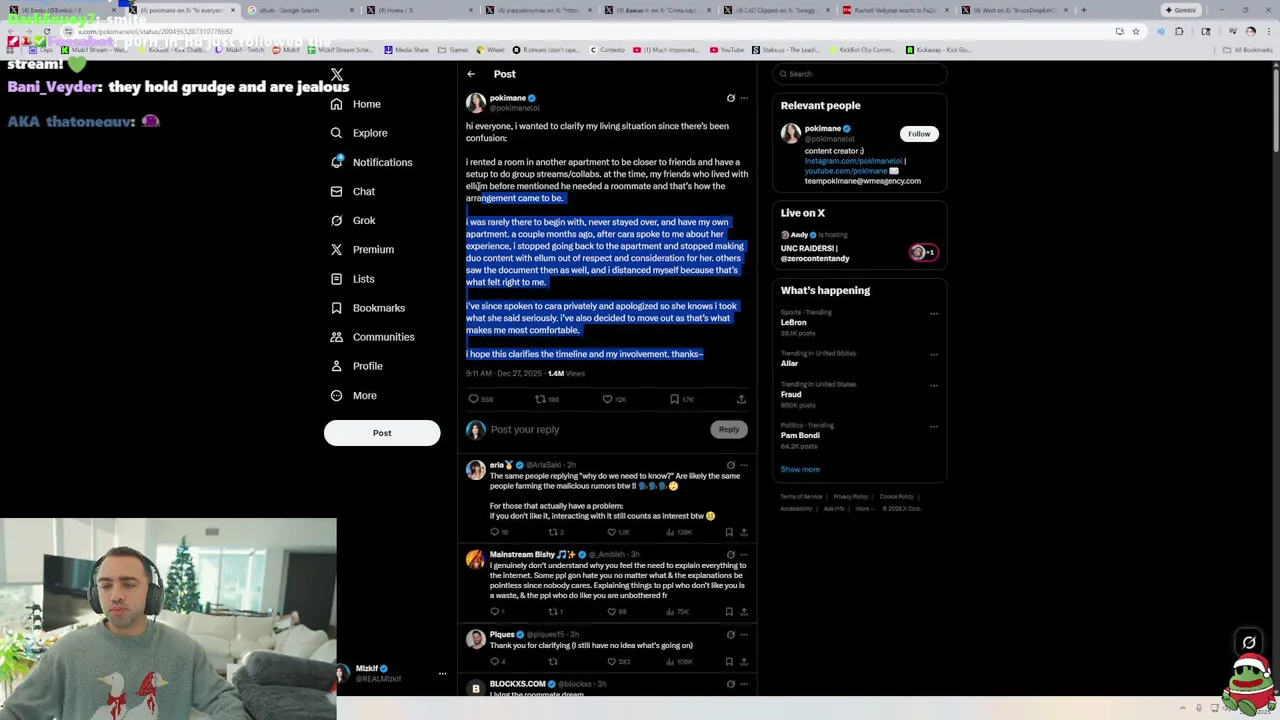Open options for the Fraud trend
Viewport: 1280px width, 720px height.
[934, 385]
